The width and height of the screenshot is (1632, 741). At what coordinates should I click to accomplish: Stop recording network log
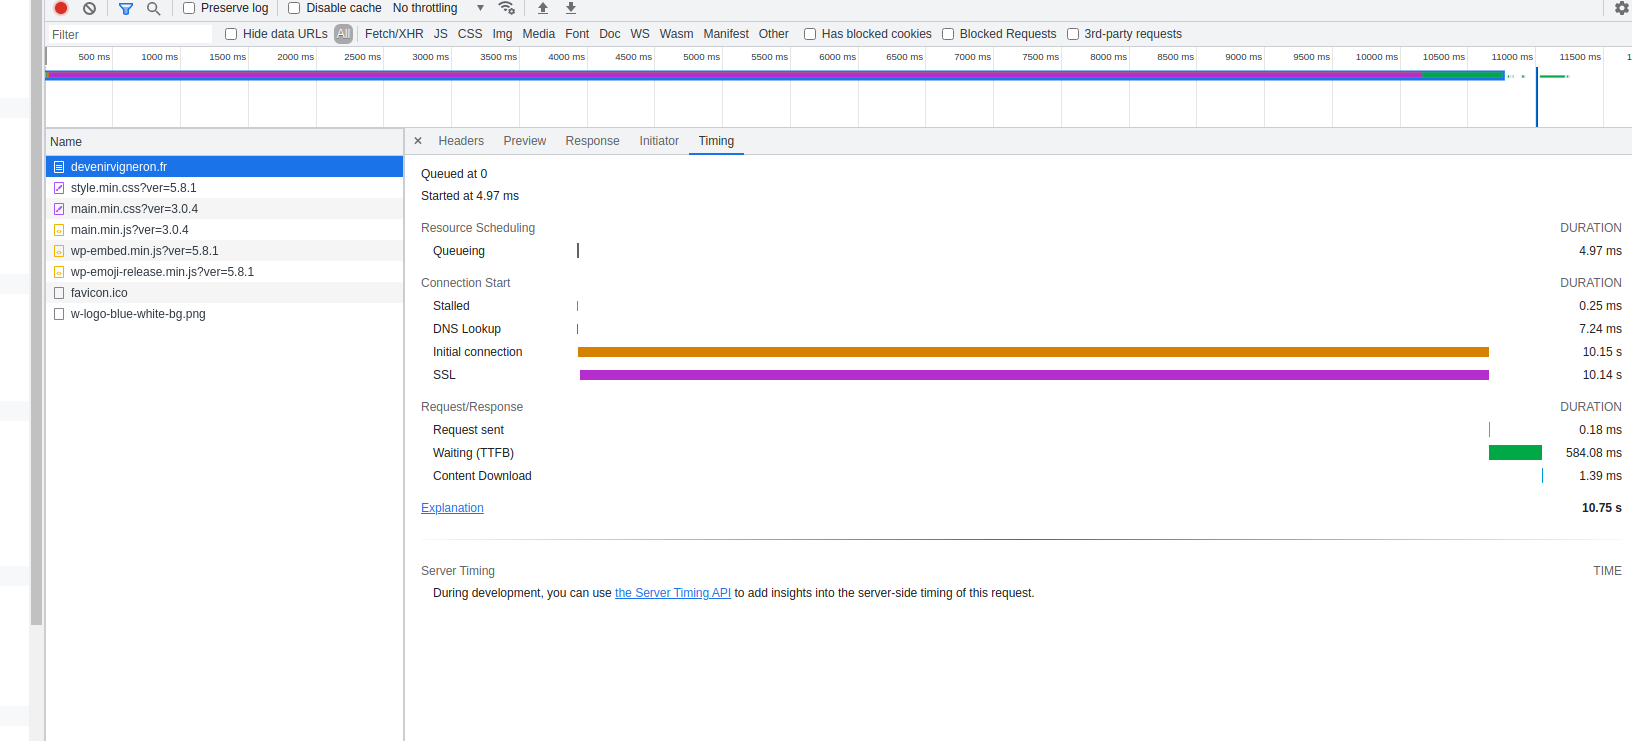[x=61, y=8]
